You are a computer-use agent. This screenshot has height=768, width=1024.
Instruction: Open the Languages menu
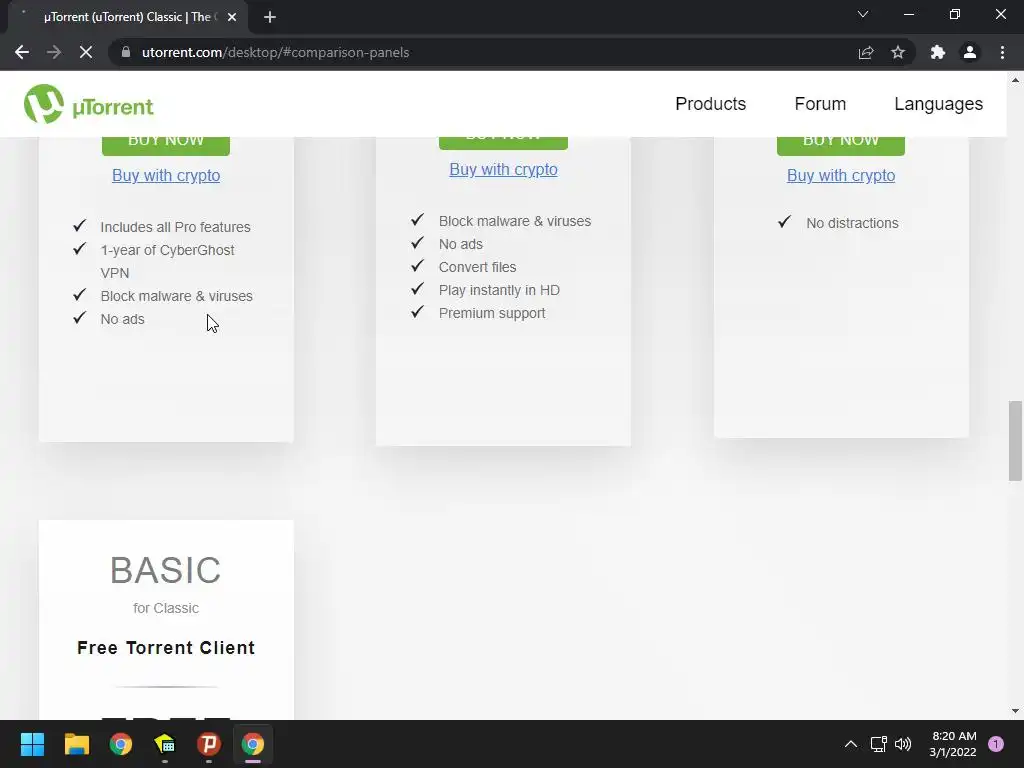pos(938,104)
